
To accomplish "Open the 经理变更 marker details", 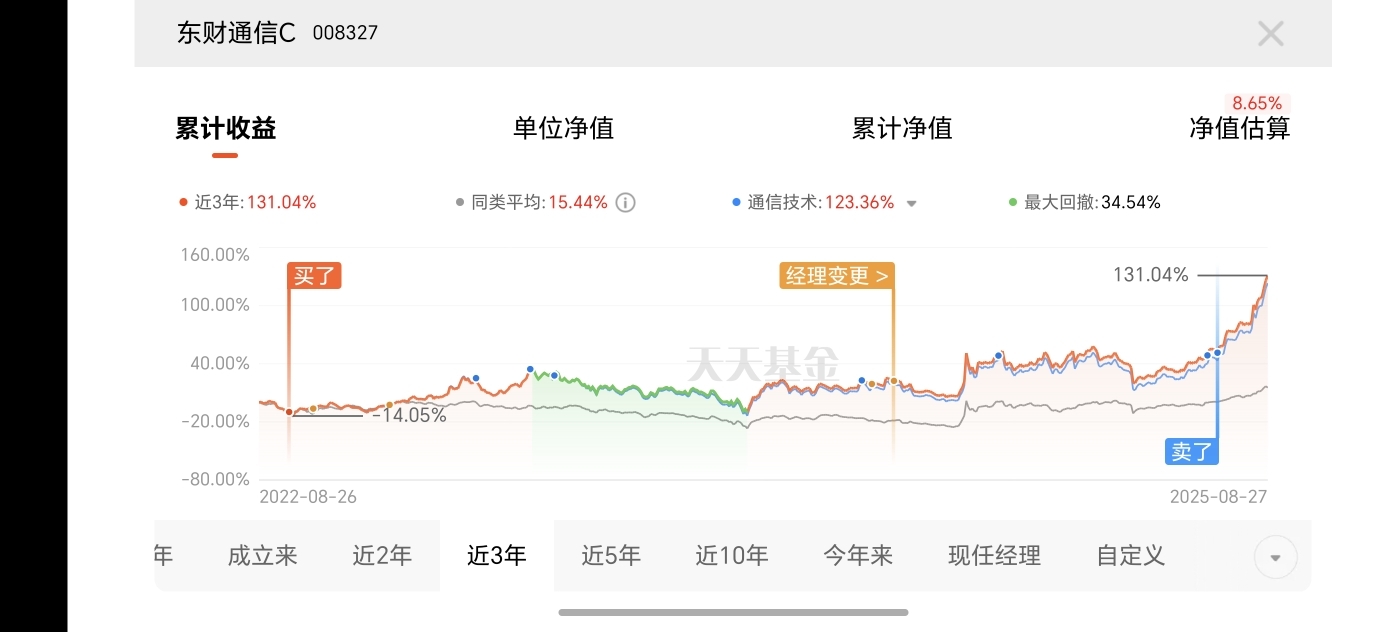I will tap(837, 276).
